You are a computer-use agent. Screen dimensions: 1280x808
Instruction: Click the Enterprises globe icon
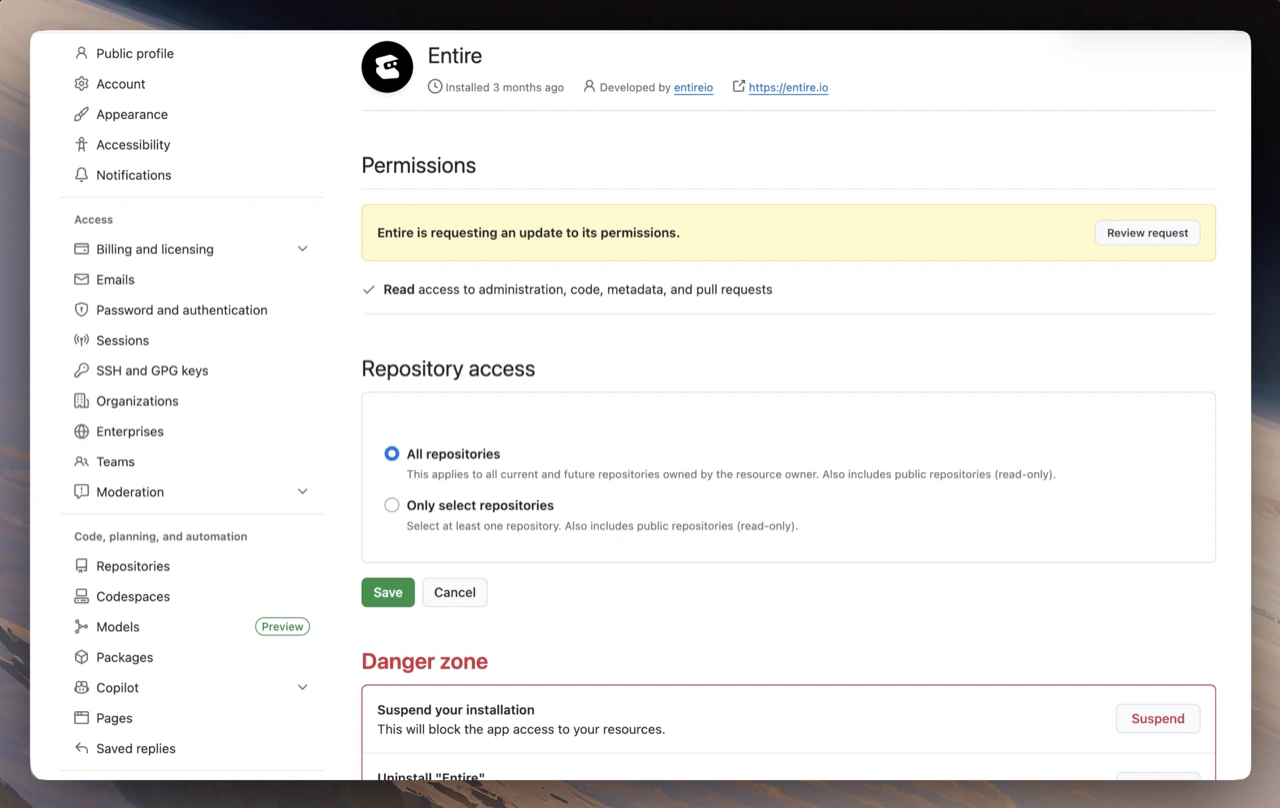[82, 432]
